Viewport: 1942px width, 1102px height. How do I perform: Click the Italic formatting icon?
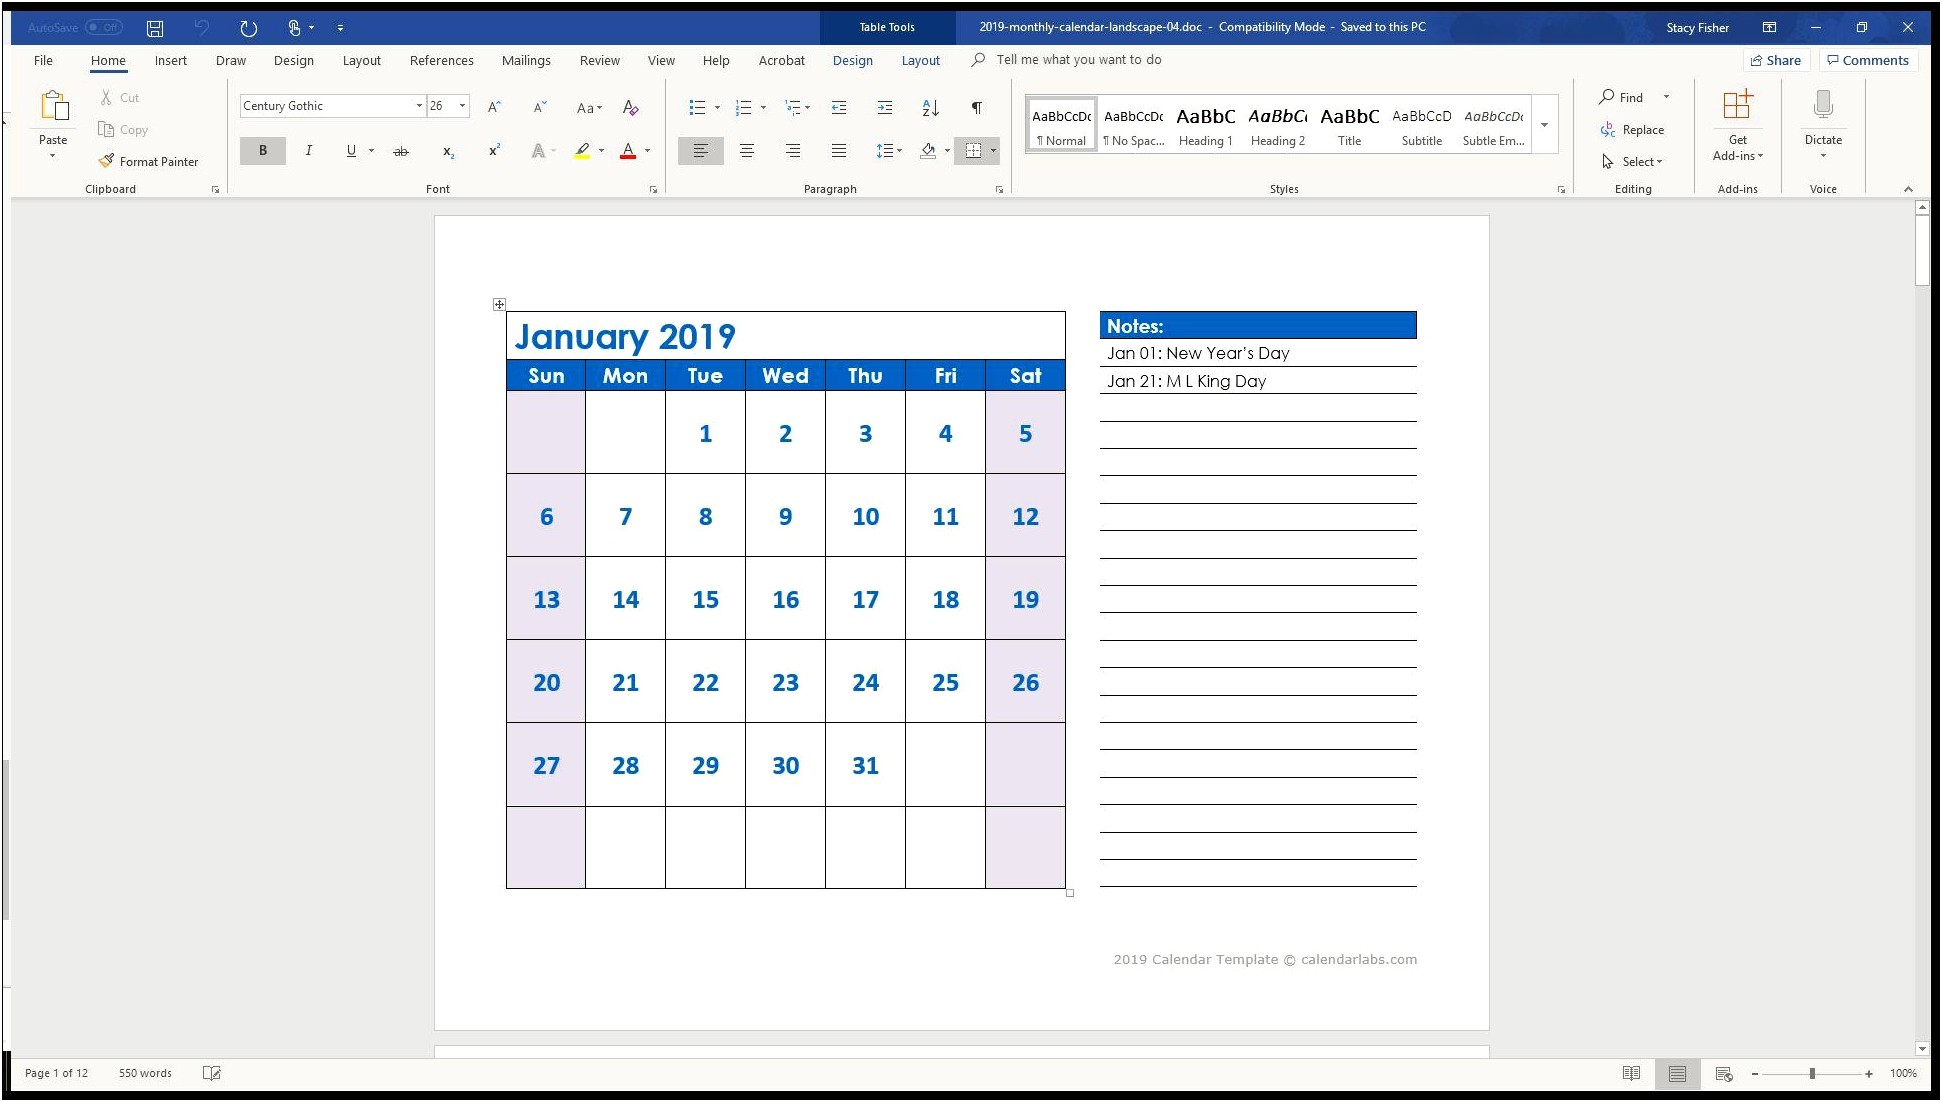309,148
